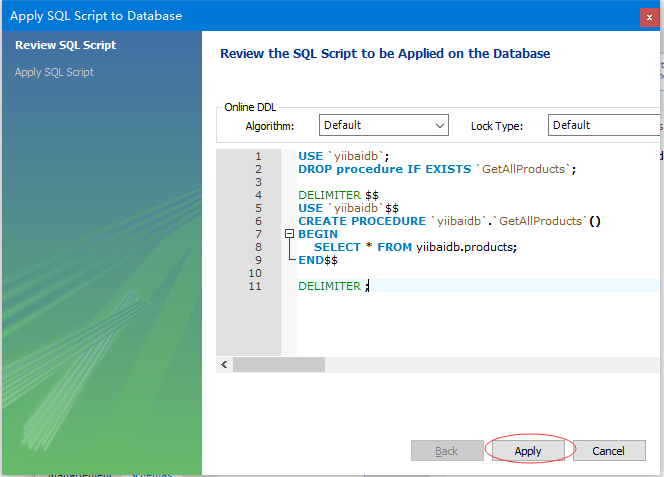Image resolution: width=664 pixels, height=477 pixels.
Task: Click the Algorithm dropdown chevron arrow
Action: pos(440,125)
